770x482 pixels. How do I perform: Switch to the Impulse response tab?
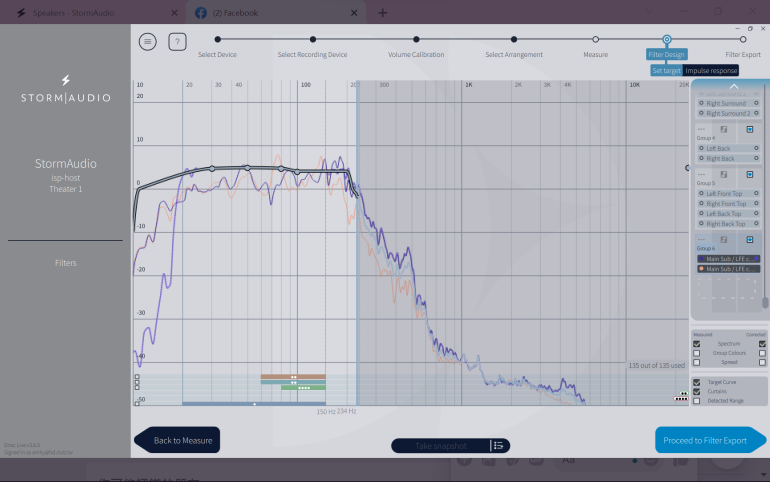pos(711,71)
